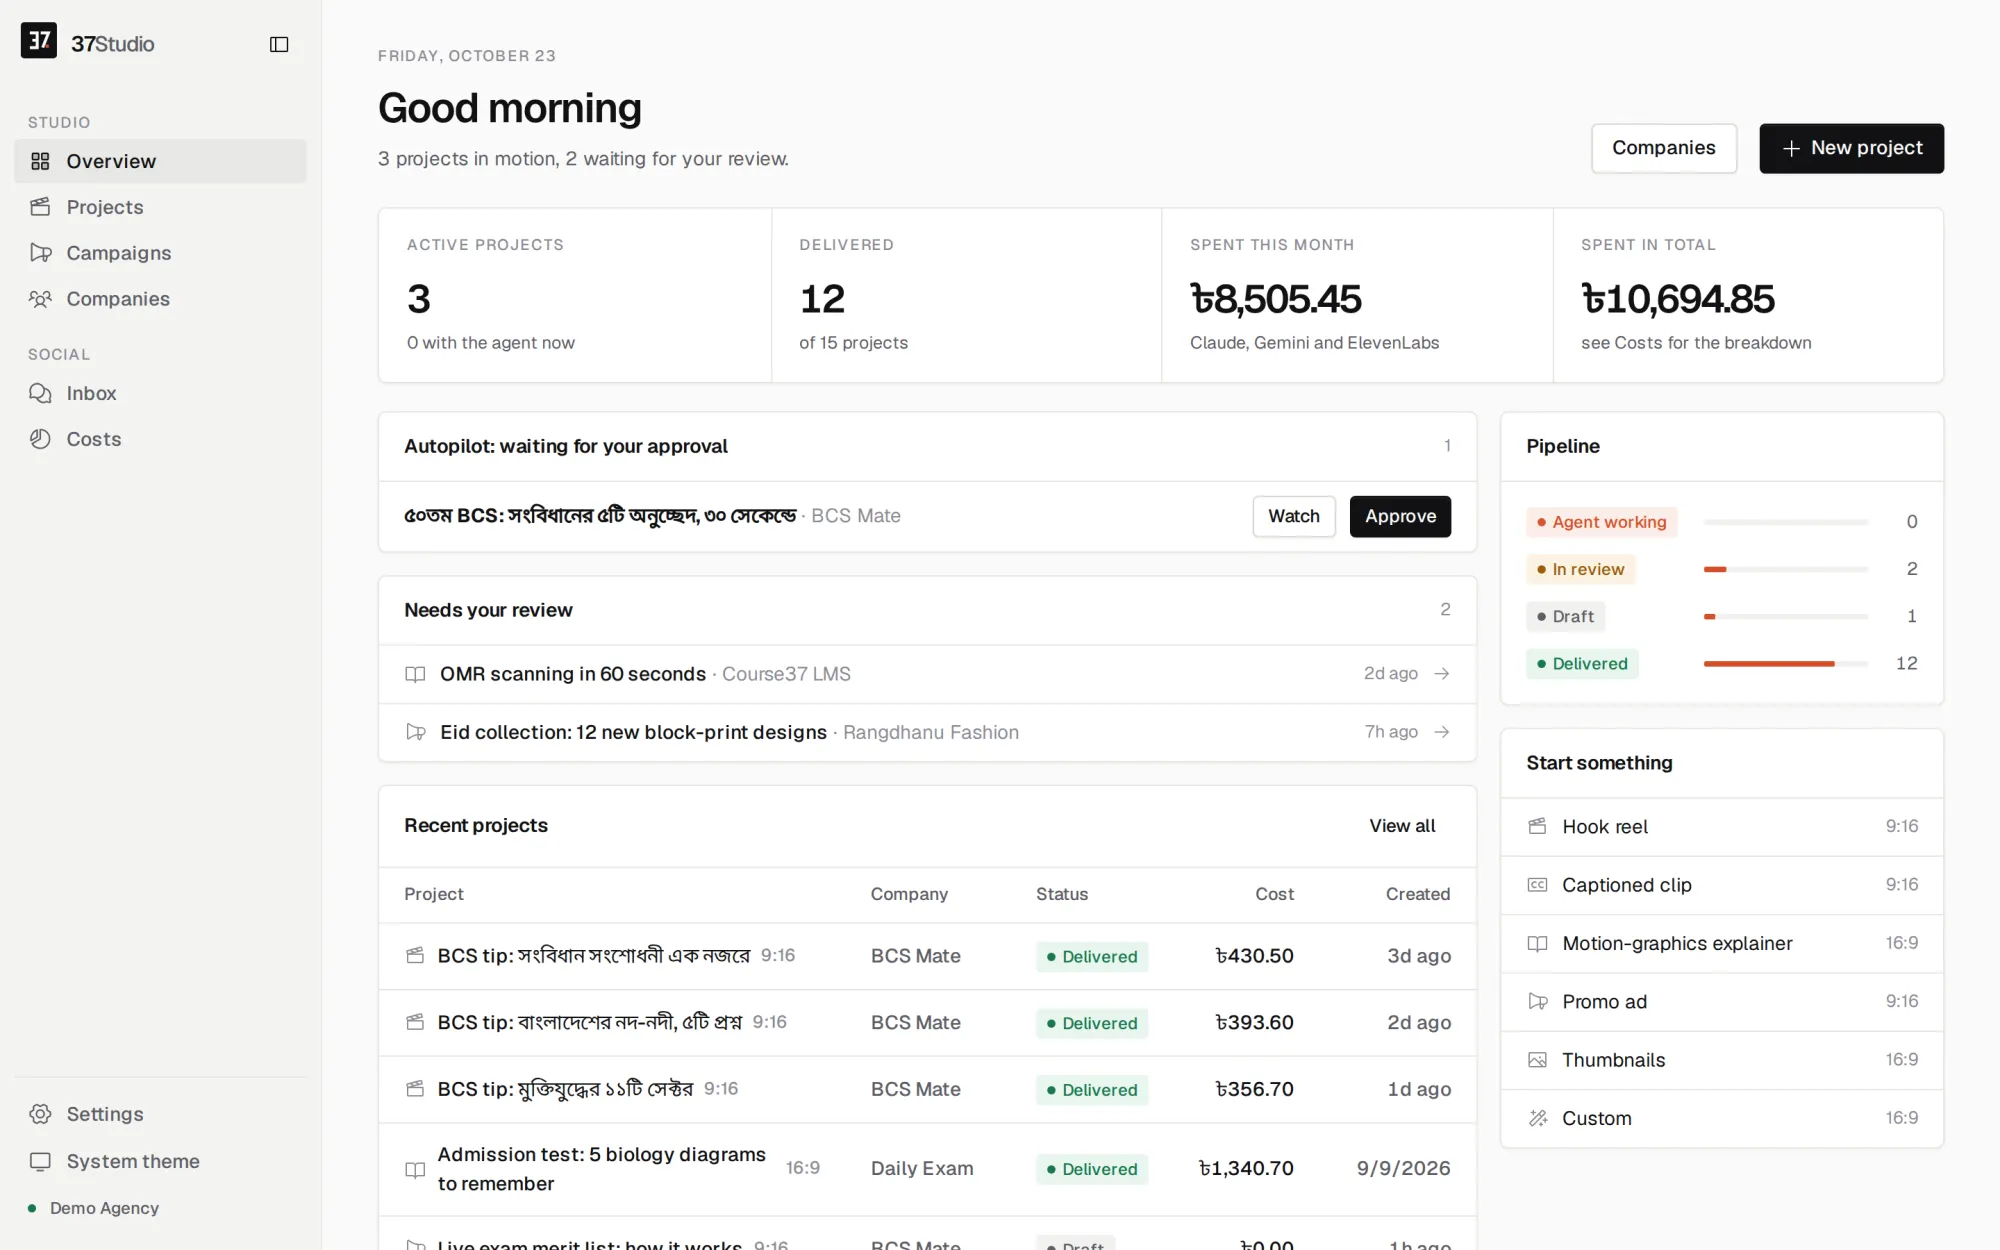Open the Costs page label
This screenshot has width=2000, height=1250.
coord(94,439)
